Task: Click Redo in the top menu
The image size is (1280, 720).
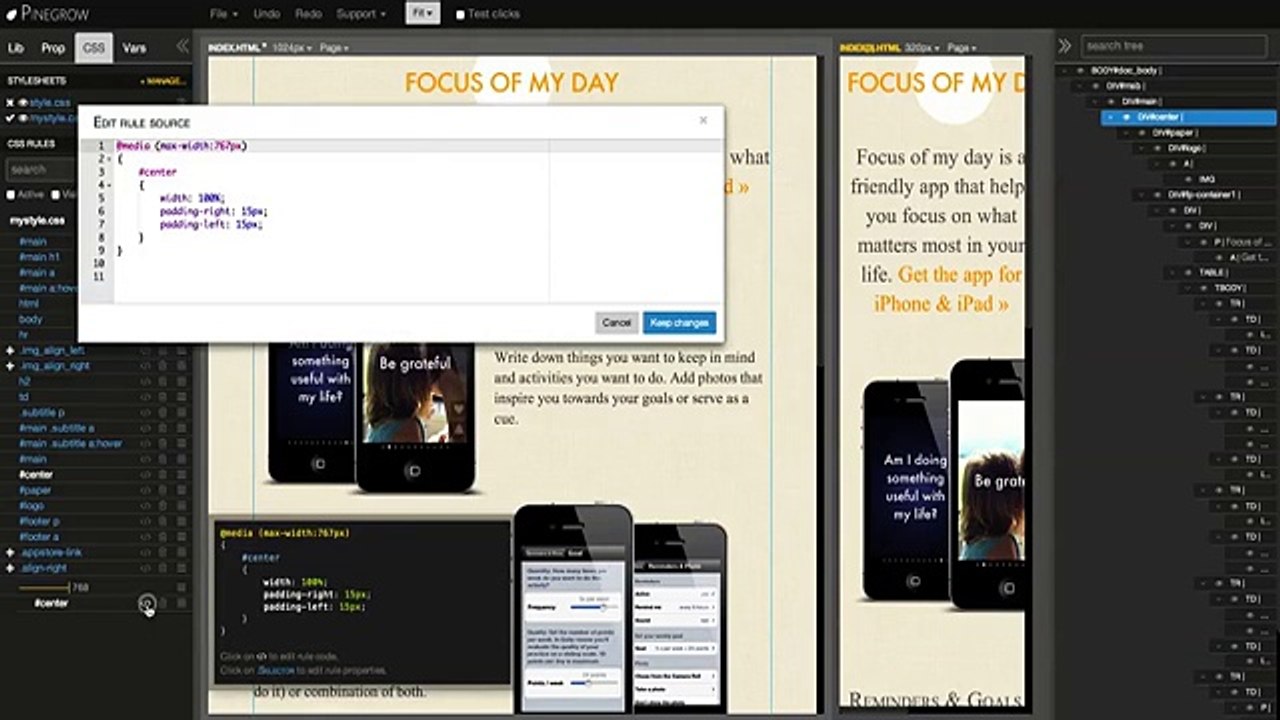Action: (308, 14)
